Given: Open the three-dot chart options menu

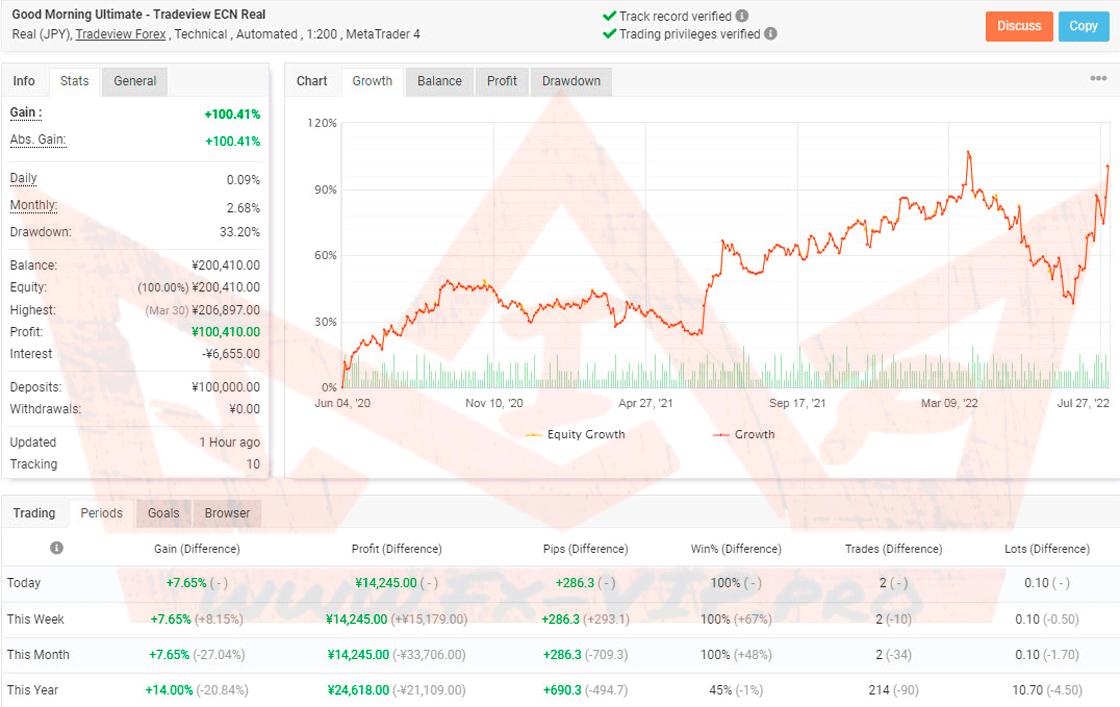Looking at the screenshot, I should [1098, 79].
